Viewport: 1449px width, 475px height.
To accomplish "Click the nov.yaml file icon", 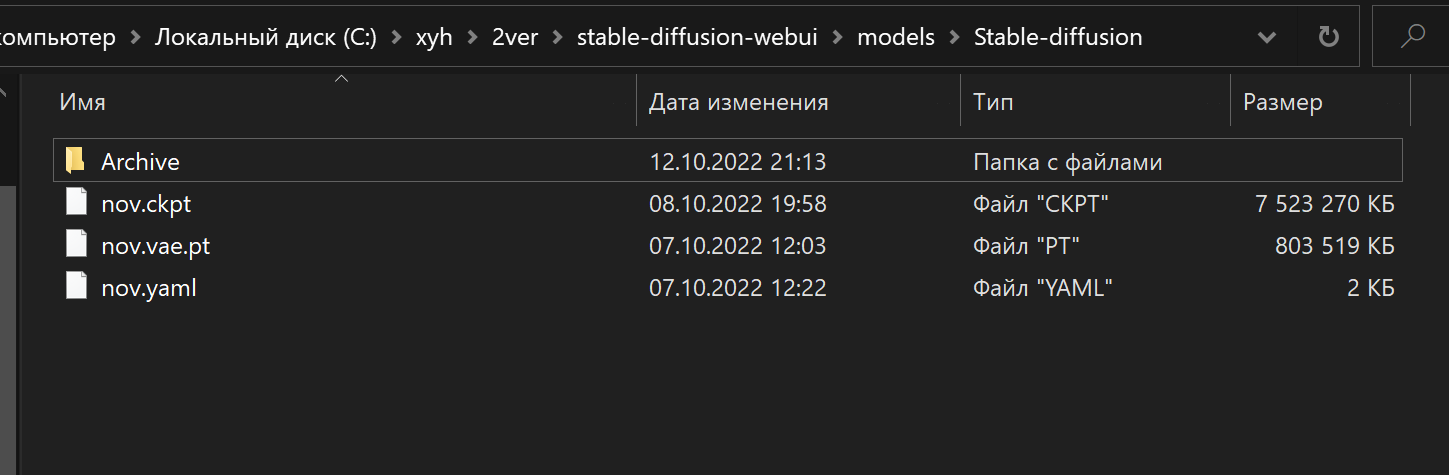I will pyautogui.click(x=76, y=288).
